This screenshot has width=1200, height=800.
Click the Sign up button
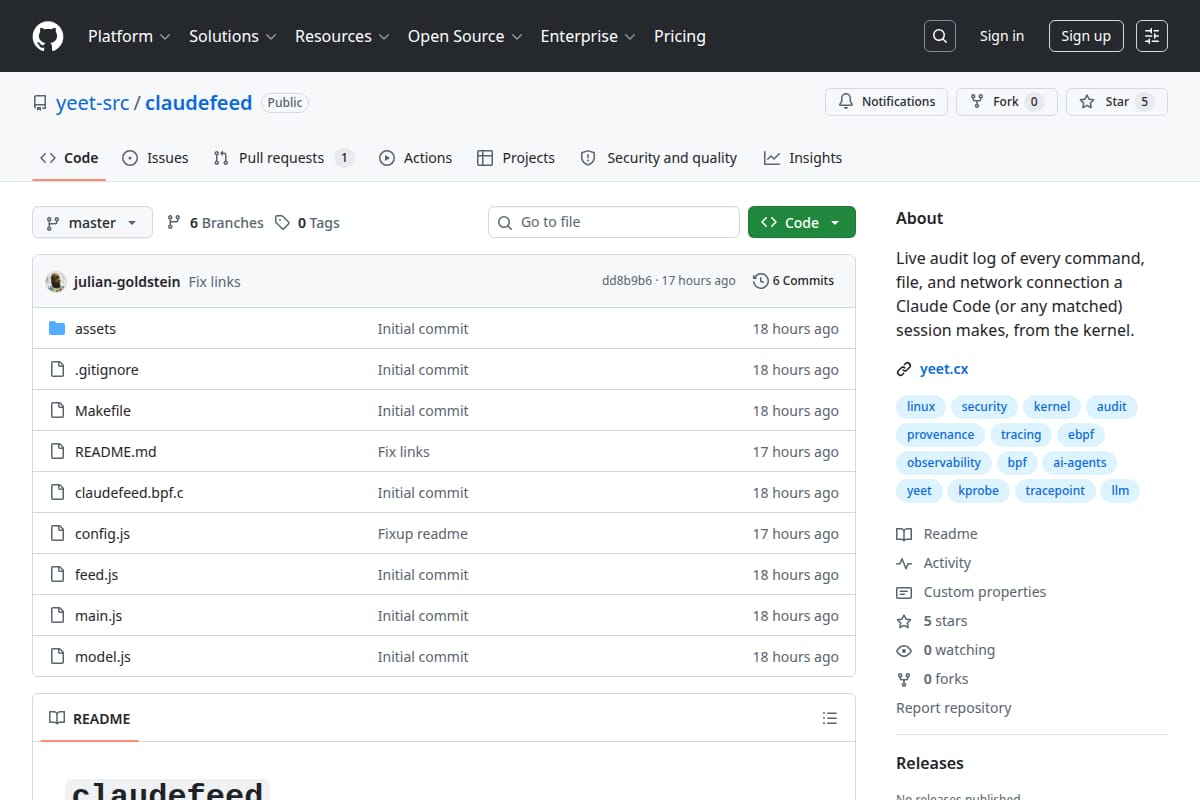[x=1086, y=36]
